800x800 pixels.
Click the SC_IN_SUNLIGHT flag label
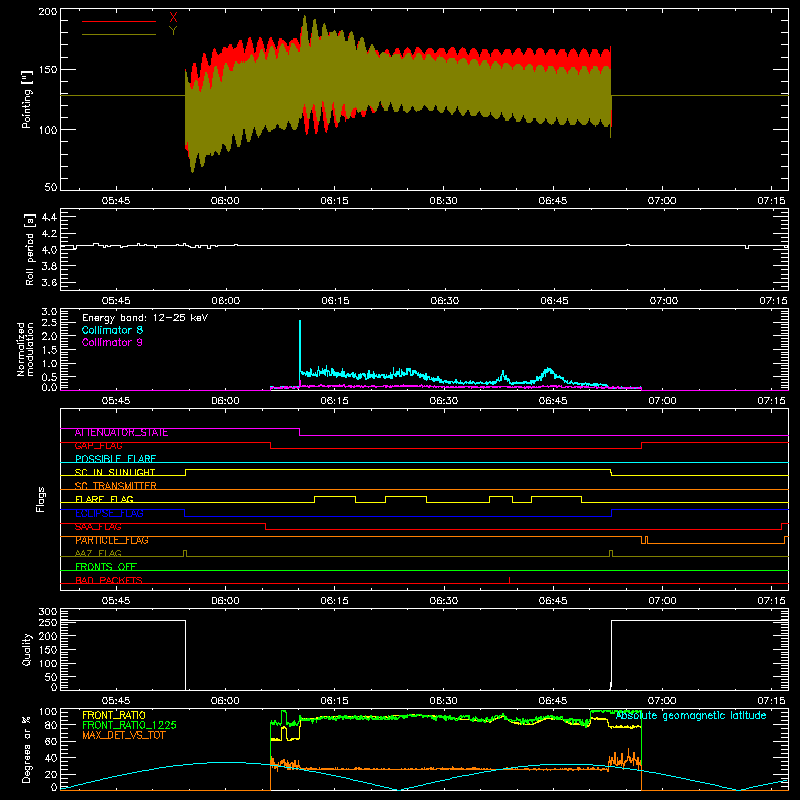[115, 472]
